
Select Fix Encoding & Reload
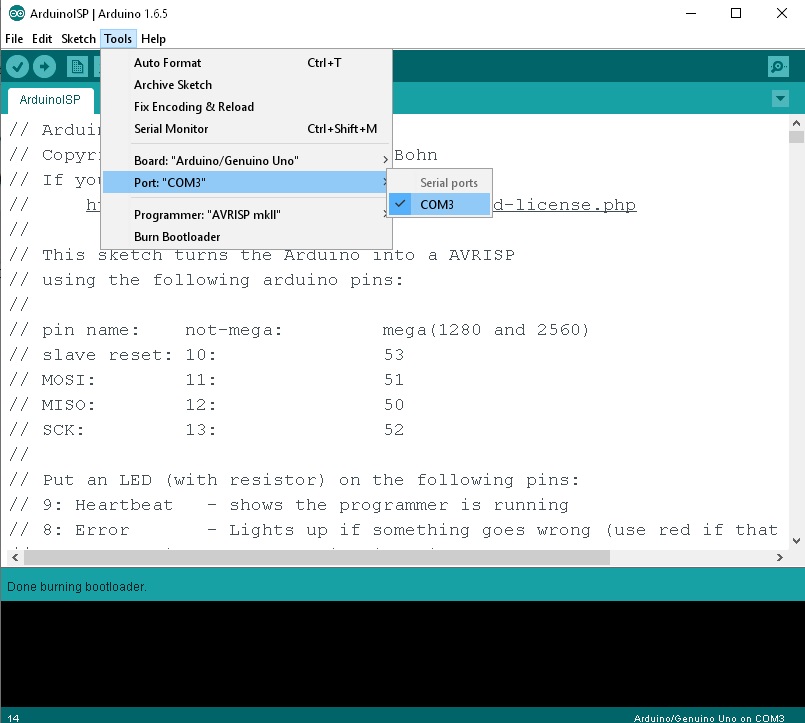[x=246, y=107]
